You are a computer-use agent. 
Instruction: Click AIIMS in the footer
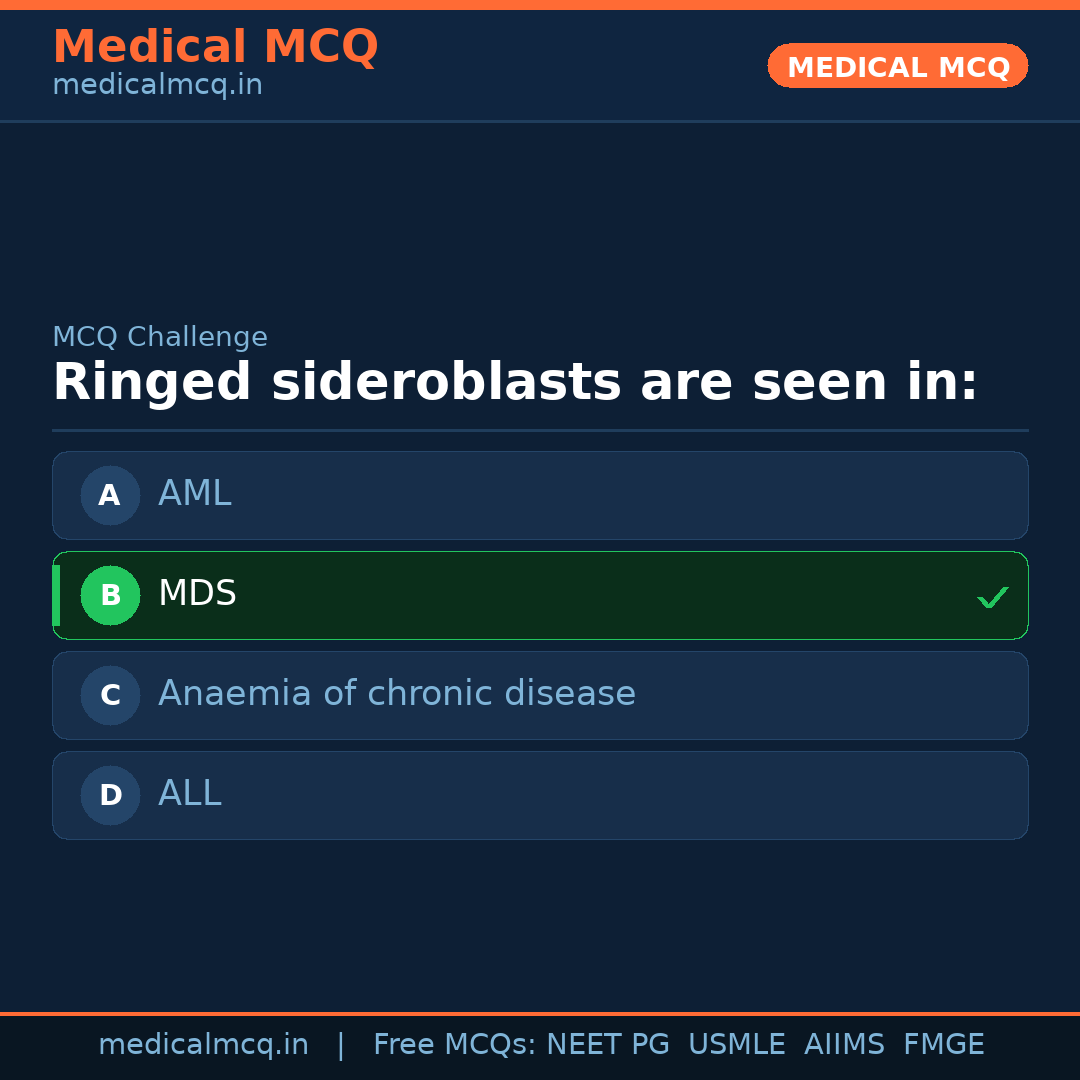(844, 1045)
